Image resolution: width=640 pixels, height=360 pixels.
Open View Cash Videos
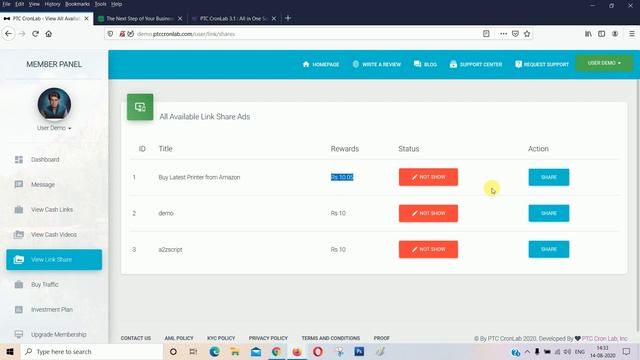coord(54,235)
